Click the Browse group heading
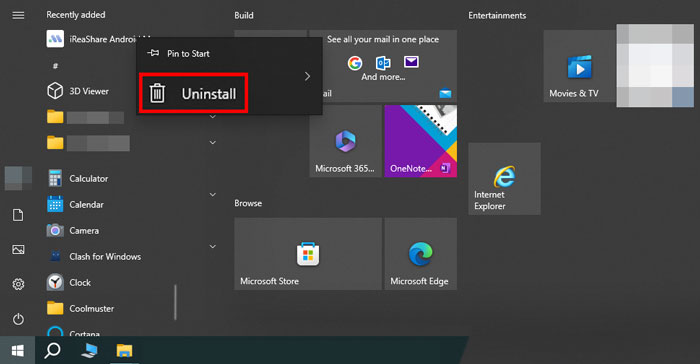 (248, 203)
